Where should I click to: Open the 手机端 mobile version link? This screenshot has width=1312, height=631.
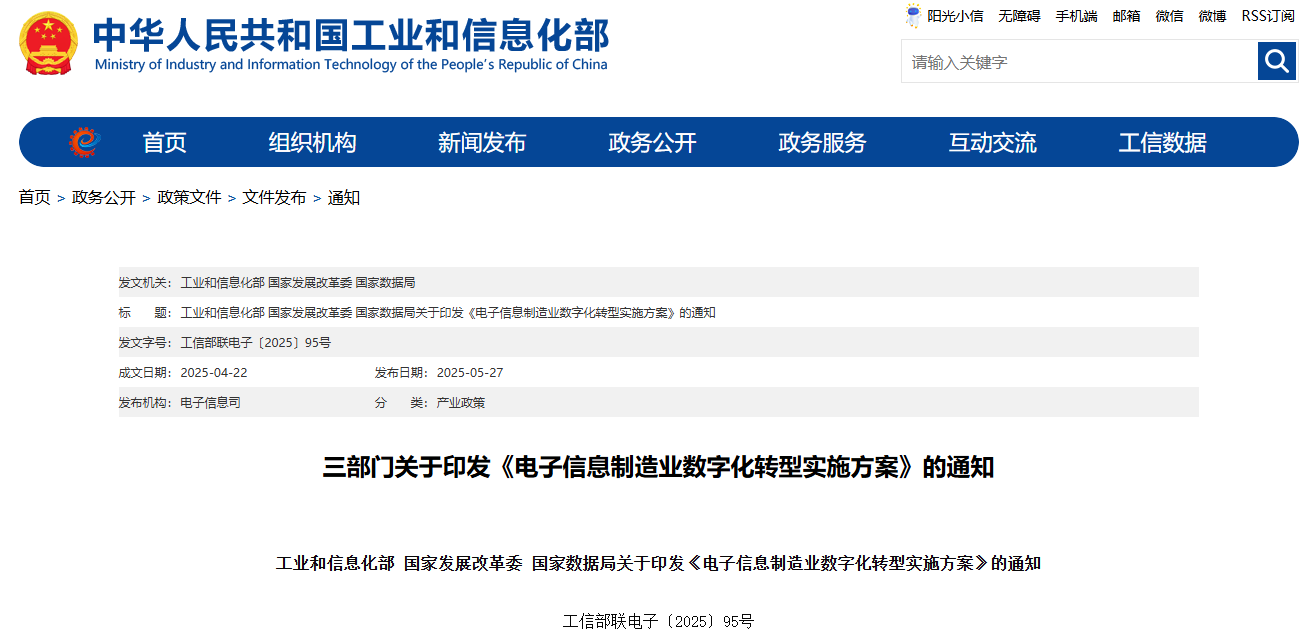pos(1076,15)
